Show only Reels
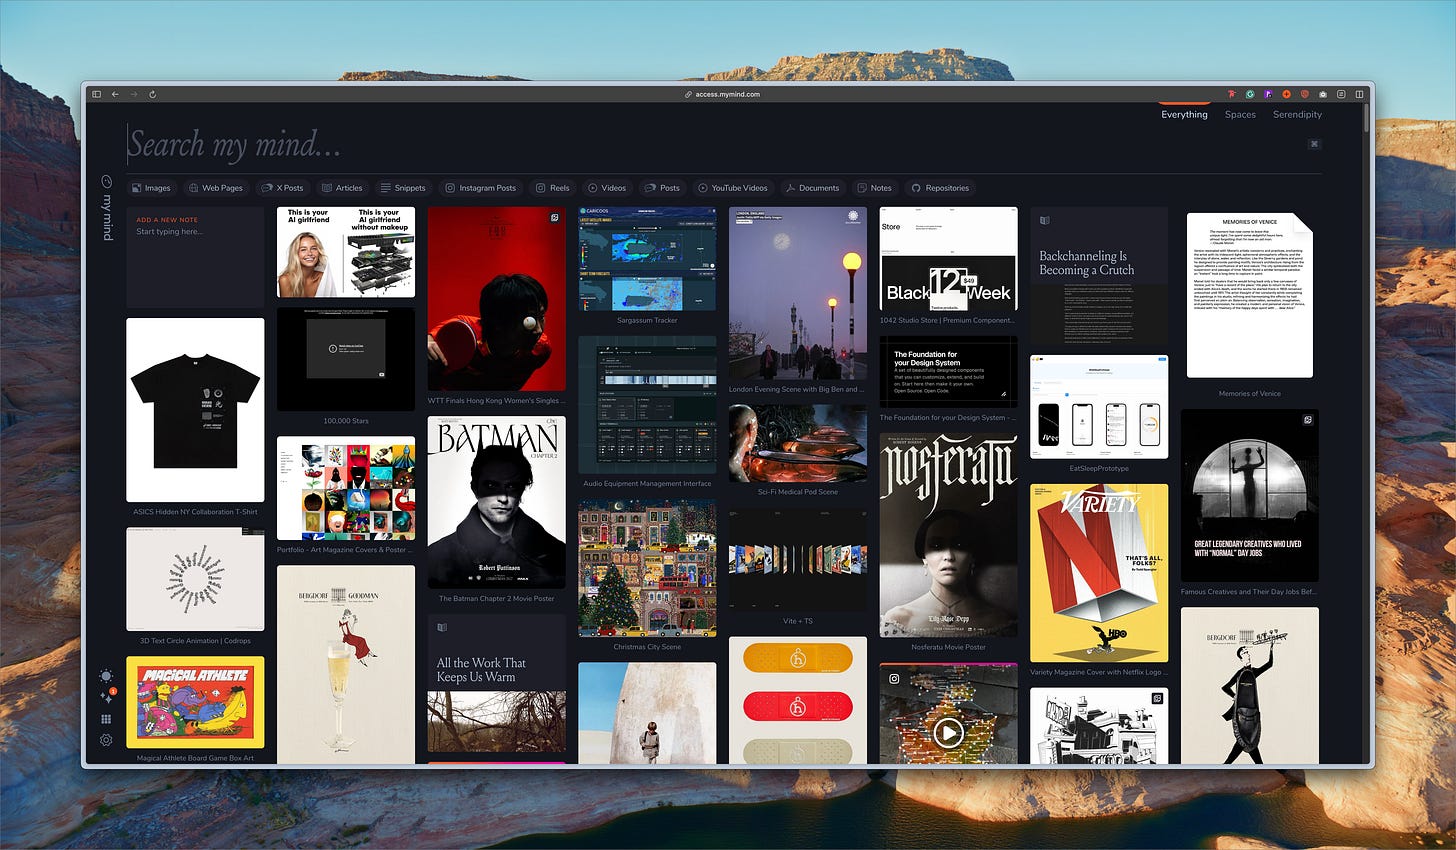This screenshot has height=850, width=1456. [553, 188]
